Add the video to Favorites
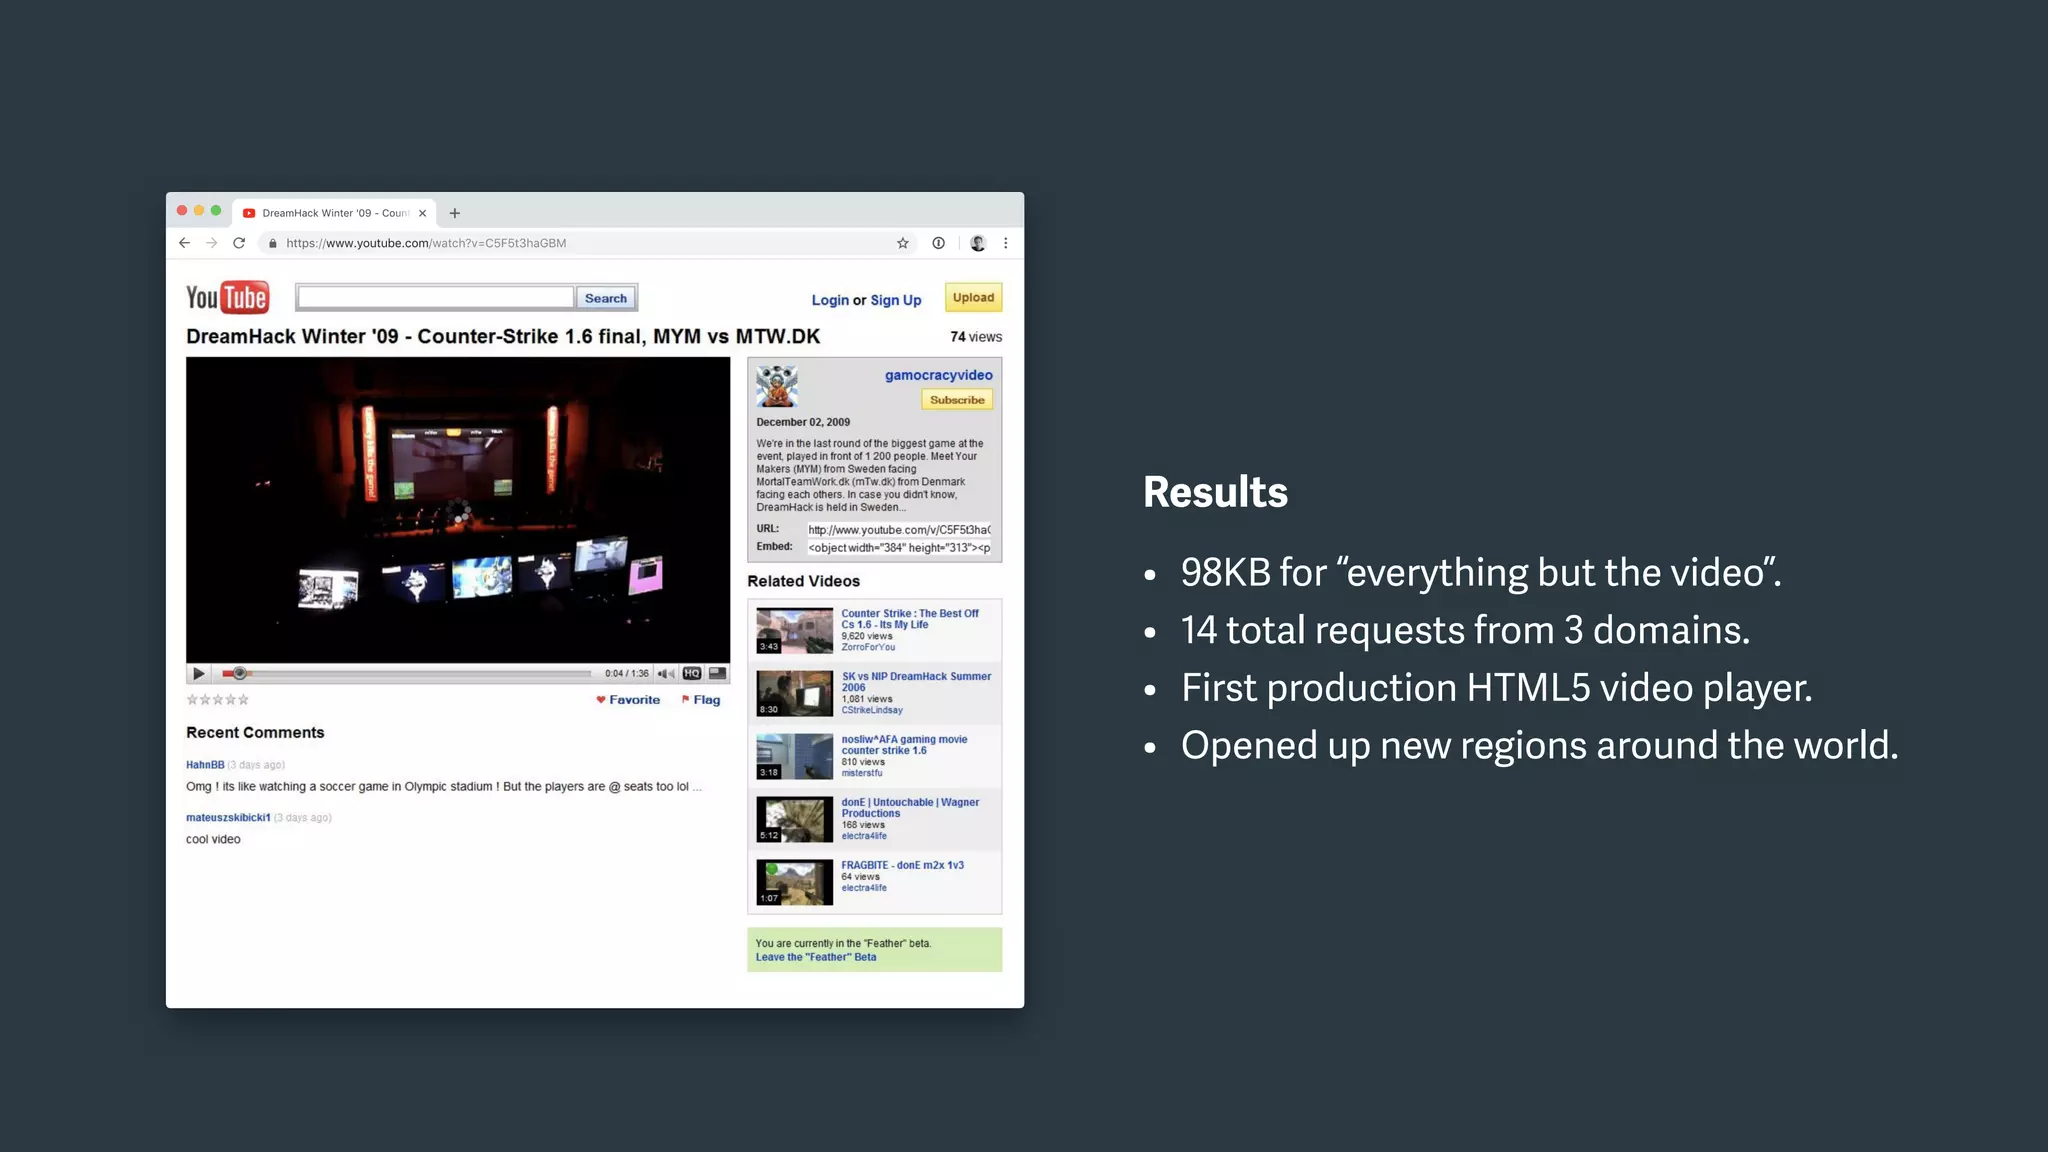Viewport: 2048px width, 1152px height. click(x=628, y=700)
